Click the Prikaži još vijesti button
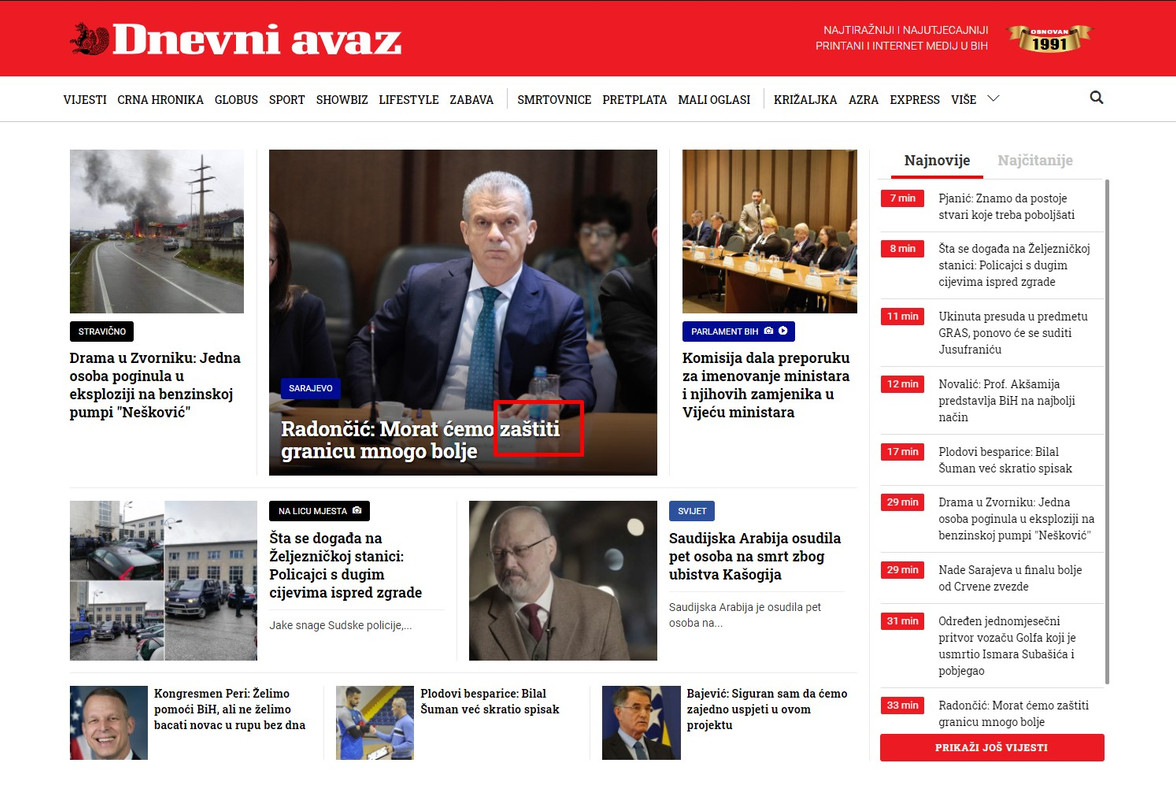1176x800 pixels. pyautogui.click(x=992, y=748)
